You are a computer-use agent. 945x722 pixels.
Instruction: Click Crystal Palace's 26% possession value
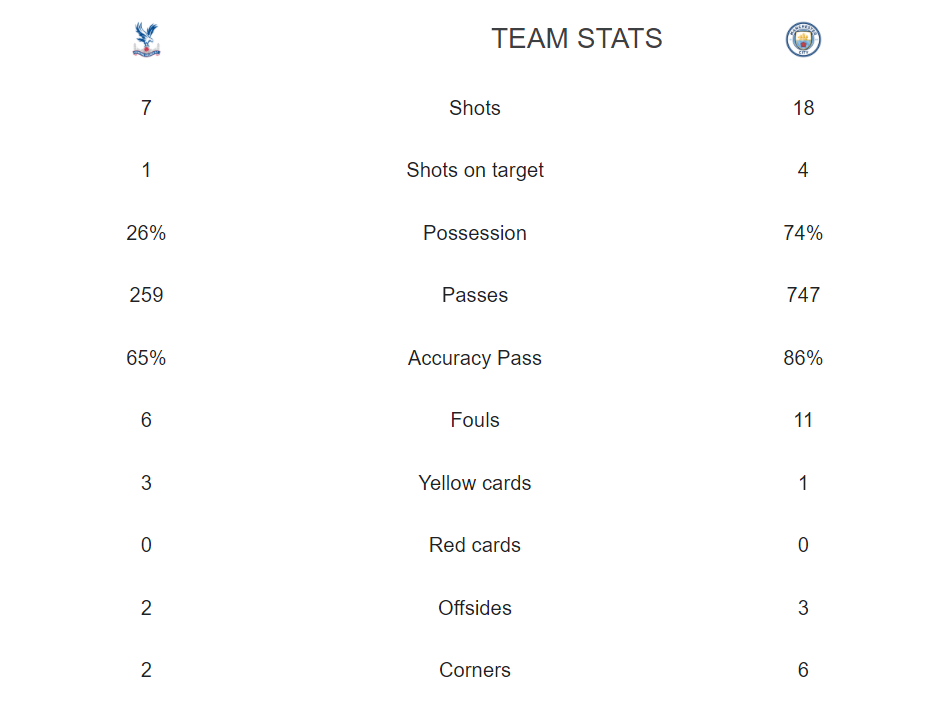coord(146,233)
